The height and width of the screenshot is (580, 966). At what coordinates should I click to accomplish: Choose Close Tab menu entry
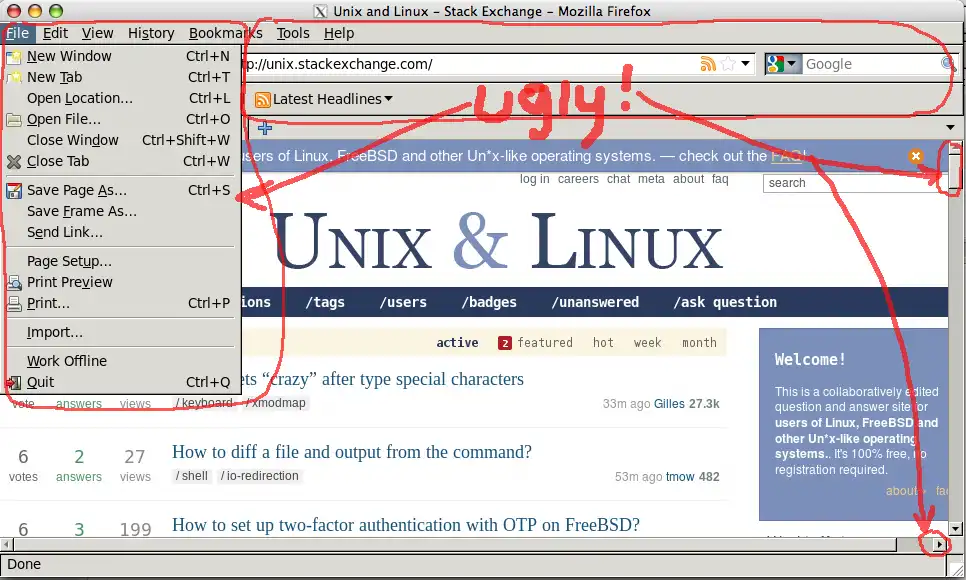(121, 161)
